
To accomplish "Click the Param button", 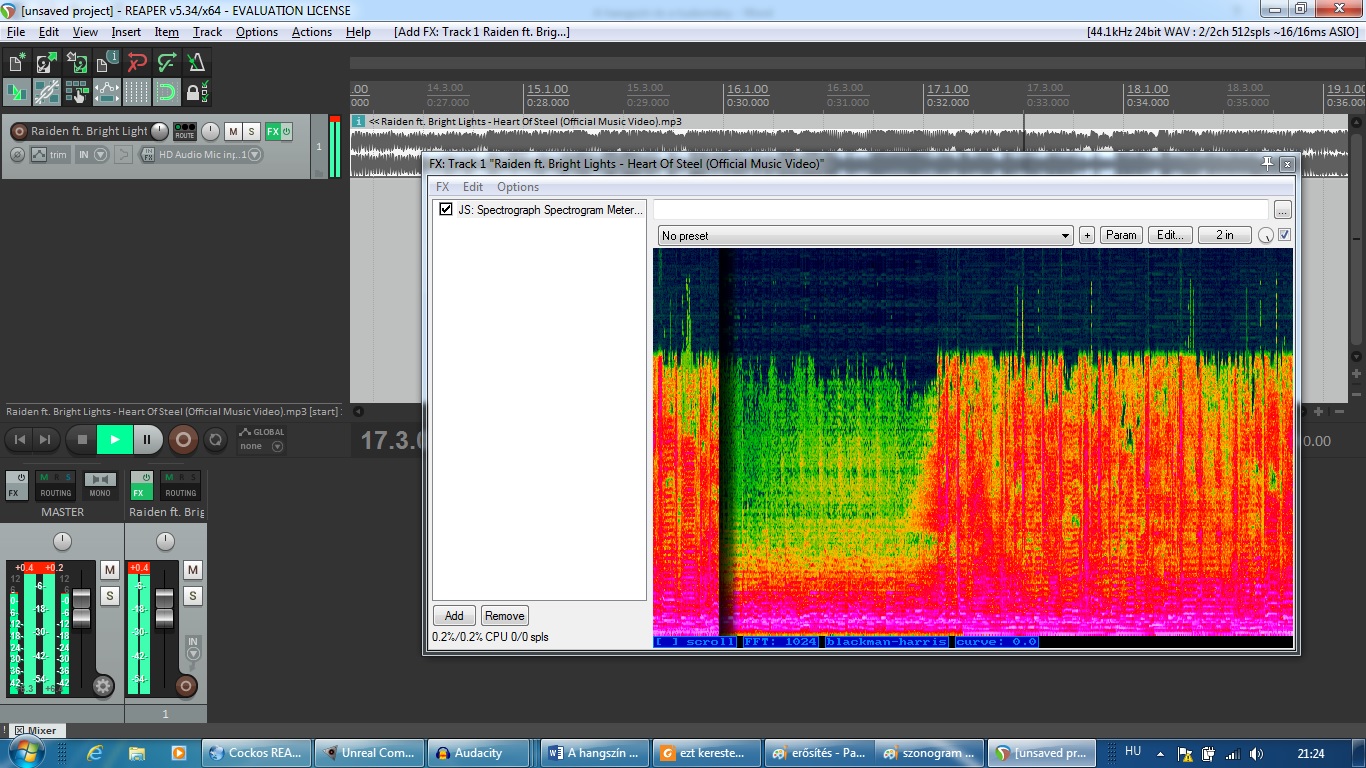I will click(x=1121, y=235).
